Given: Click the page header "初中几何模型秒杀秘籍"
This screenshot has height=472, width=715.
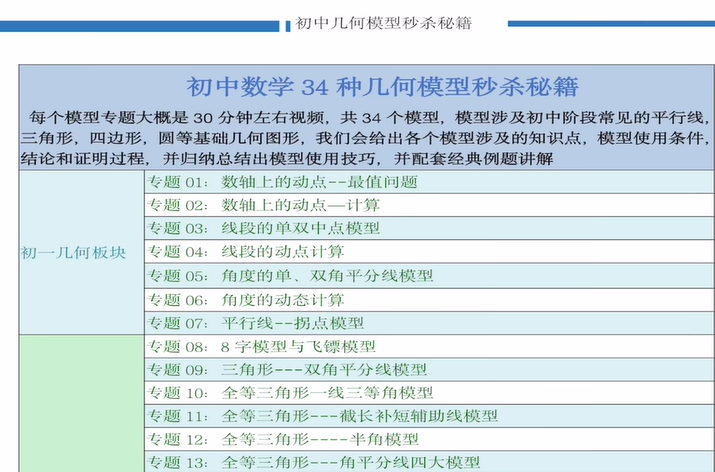Looking at the screenshot, I should pos(383,23).
